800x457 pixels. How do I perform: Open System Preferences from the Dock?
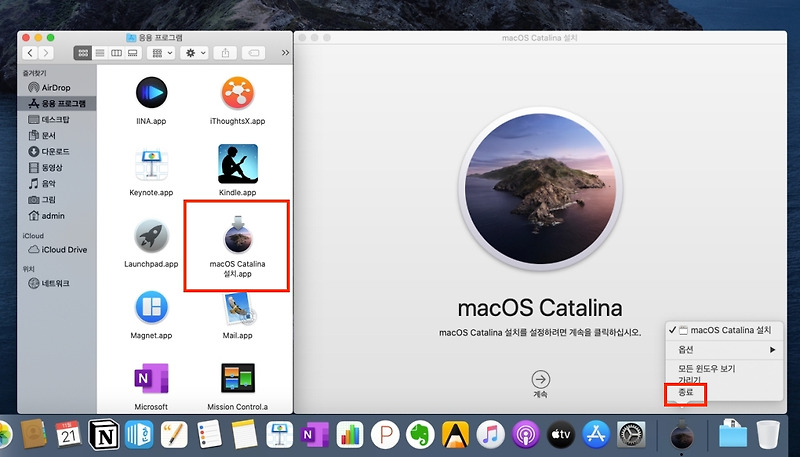tap(632, 435)
